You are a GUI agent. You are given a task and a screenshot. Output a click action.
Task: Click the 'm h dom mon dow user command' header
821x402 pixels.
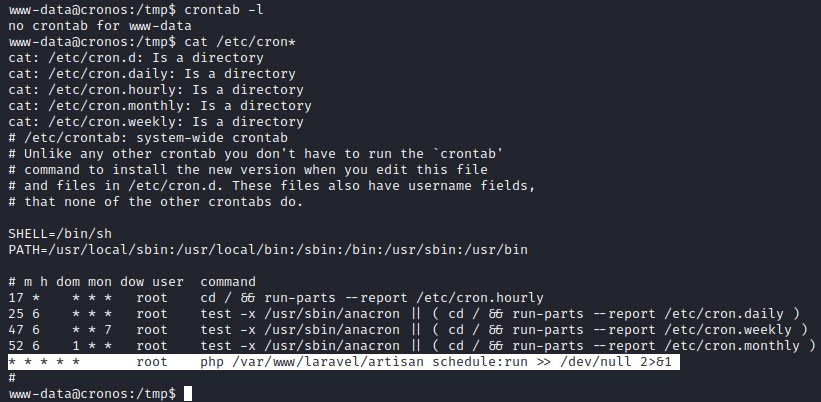click(x=131, y=281)
